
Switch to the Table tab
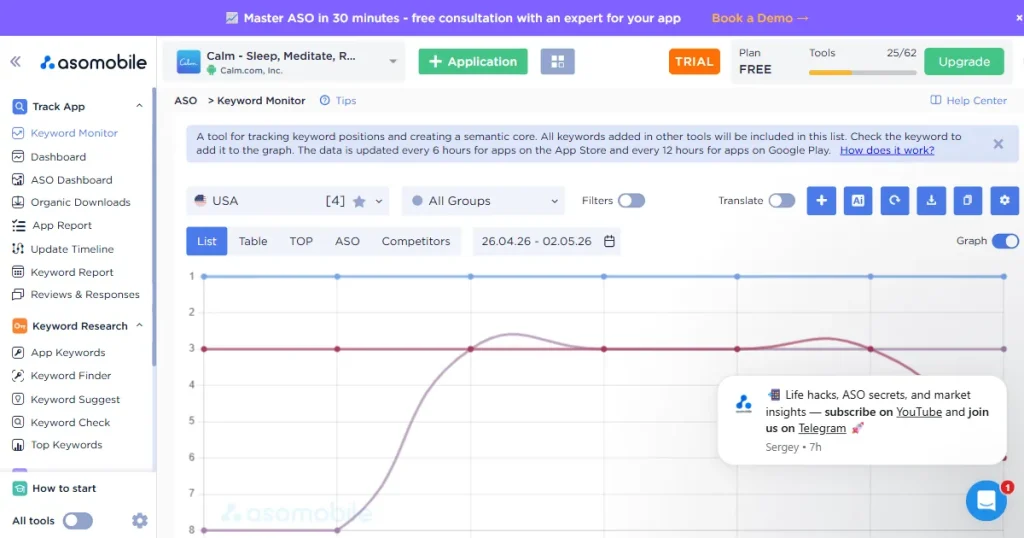click(x=253, y=241)
